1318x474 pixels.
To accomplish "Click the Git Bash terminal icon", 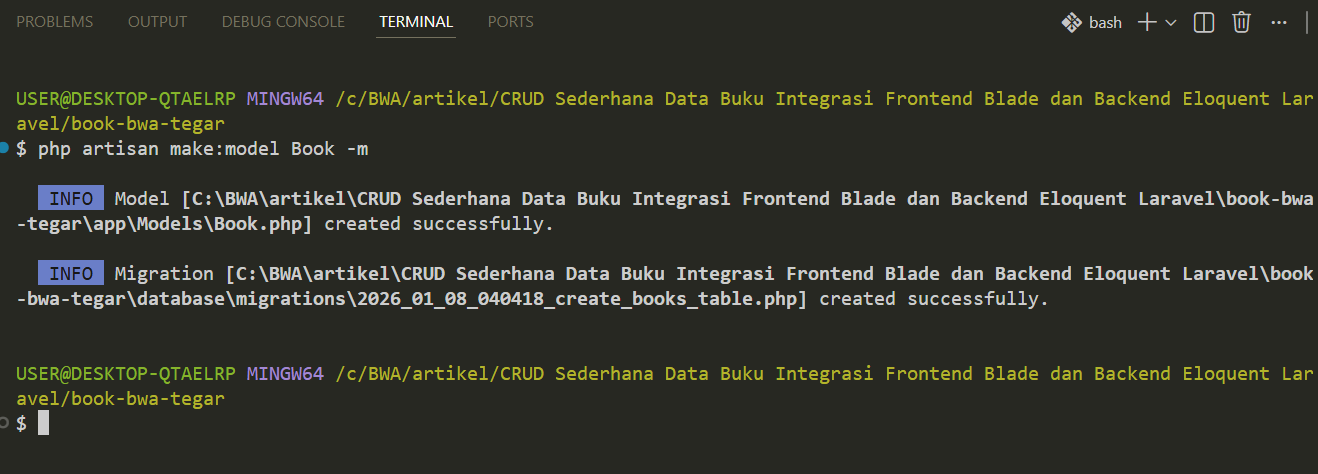I will pos(1072,22).
